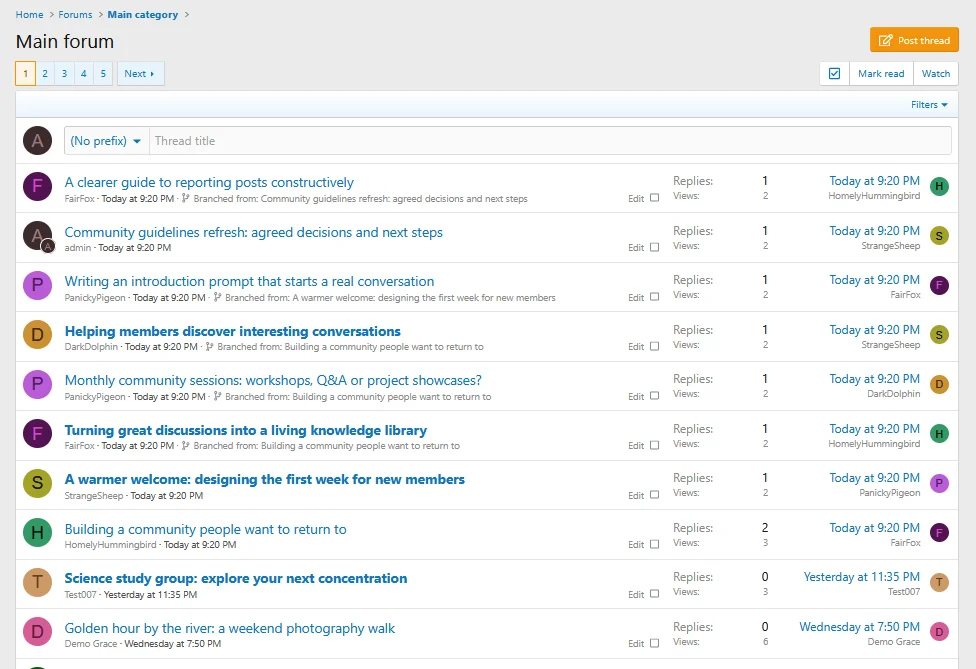Click admin avatar on Community guidelines thread
This screenshot has width=976, height=669.
pyautogui.click(x=37, y=236)
